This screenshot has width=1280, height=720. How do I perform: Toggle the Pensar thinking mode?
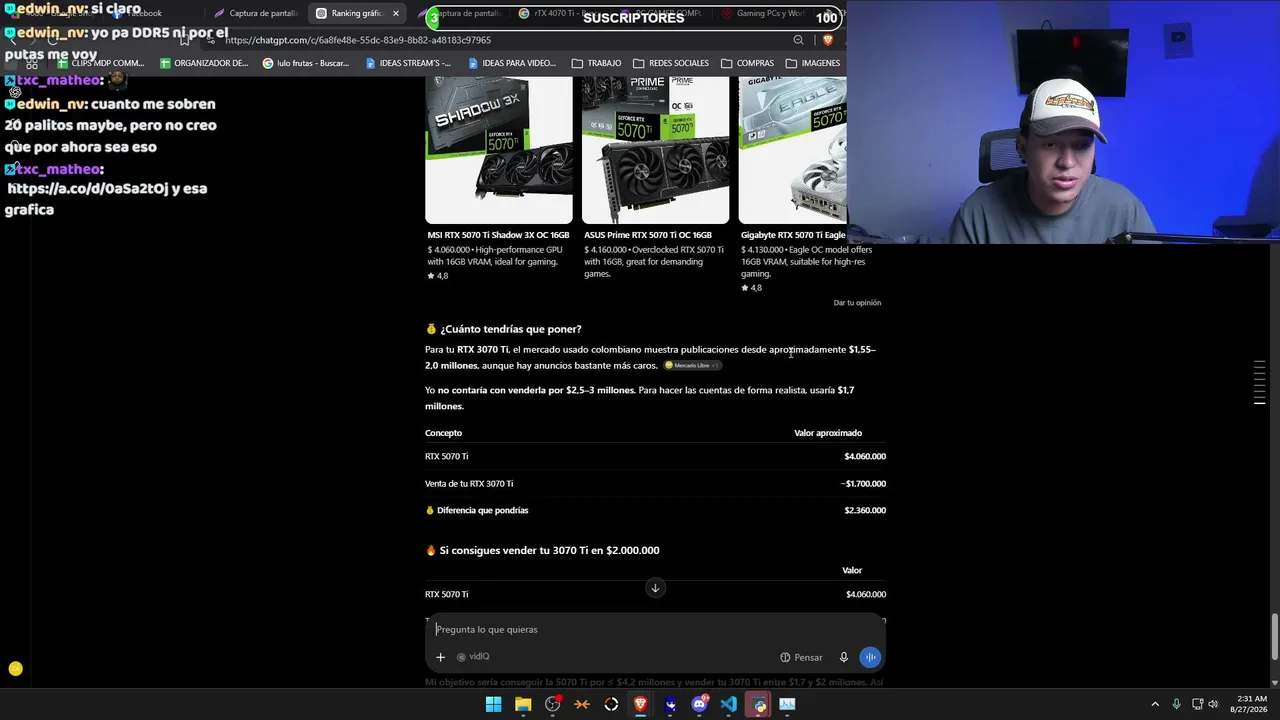[801, 657]
